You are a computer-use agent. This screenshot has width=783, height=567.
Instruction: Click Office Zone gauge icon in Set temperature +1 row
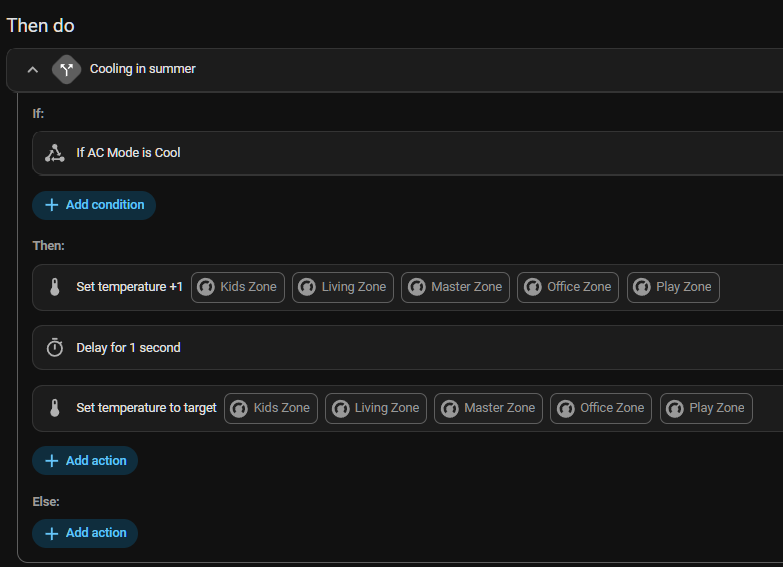click(533, 287)
